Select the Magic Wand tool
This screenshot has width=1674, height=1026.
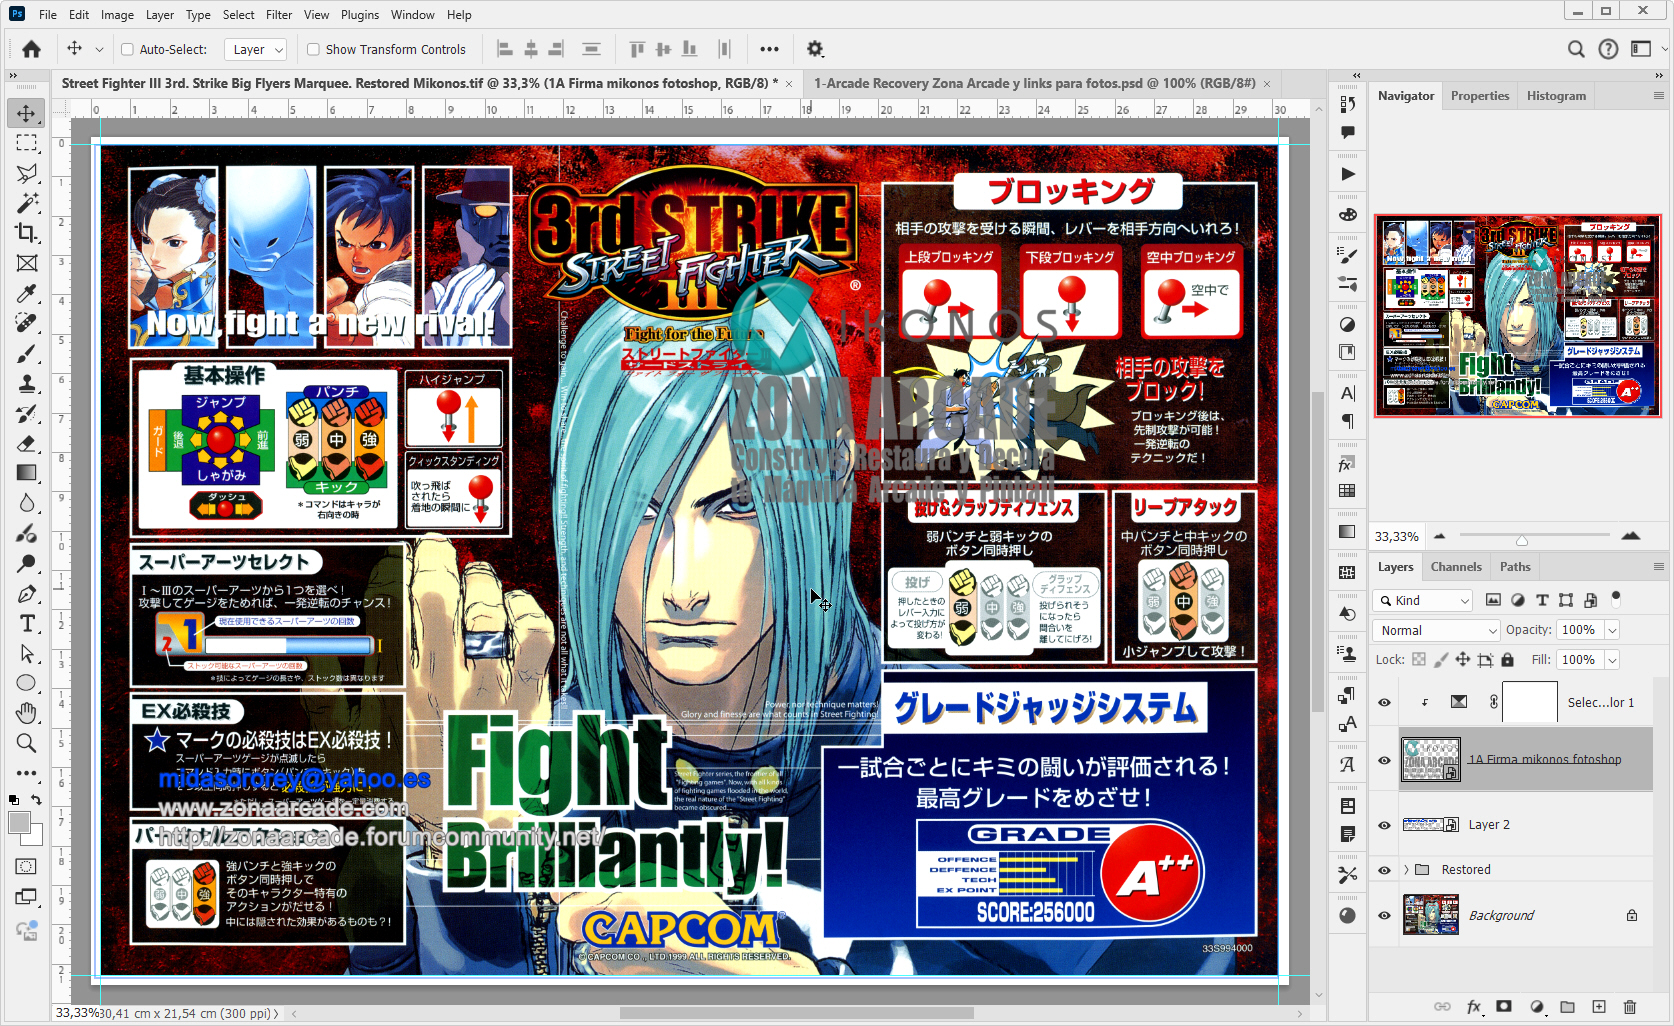[x=27, y=203]
